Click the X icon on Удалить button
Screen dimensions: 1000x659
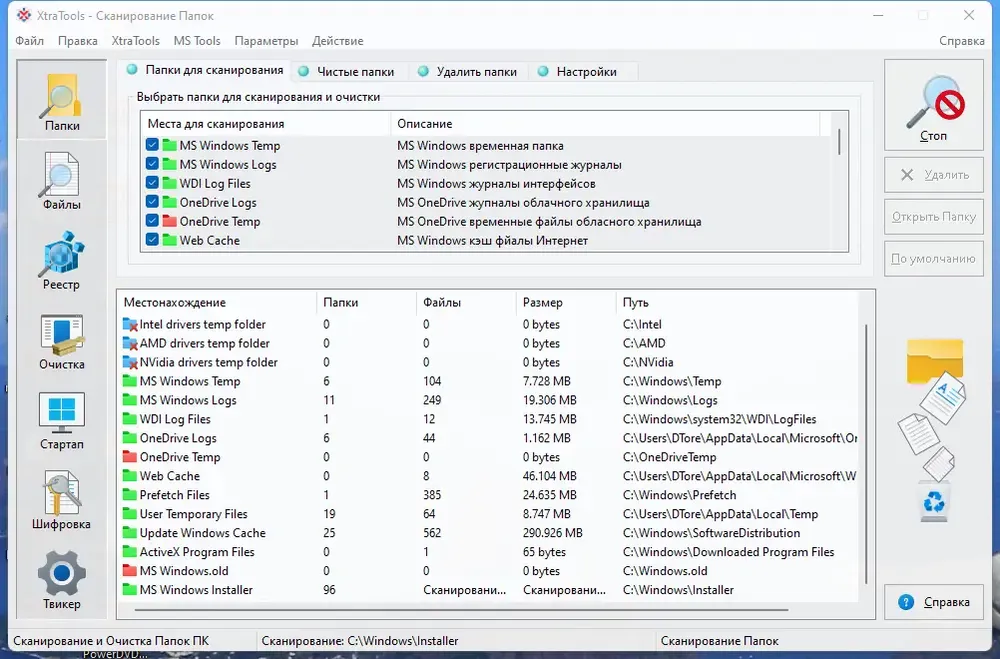[907, 175]
